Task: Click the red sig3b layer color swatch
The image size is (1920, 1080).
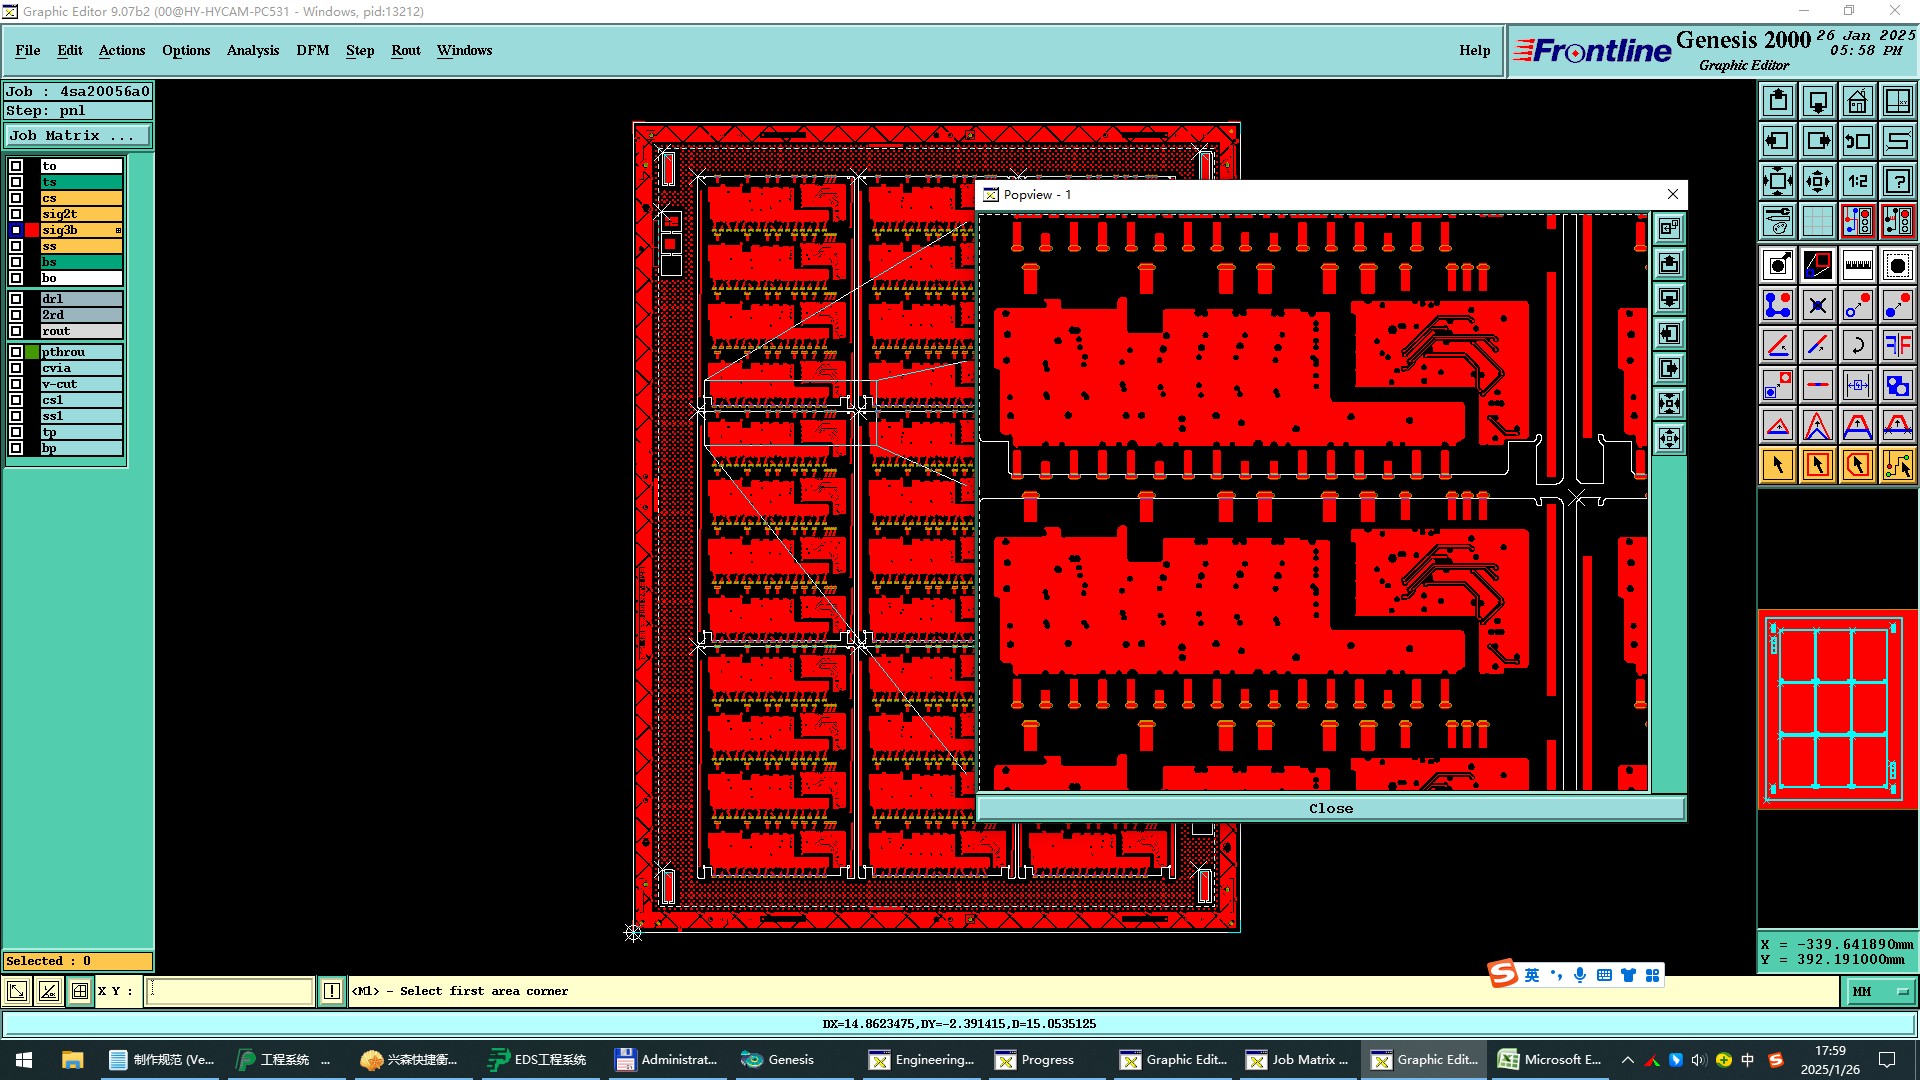Action: point(32,230)
